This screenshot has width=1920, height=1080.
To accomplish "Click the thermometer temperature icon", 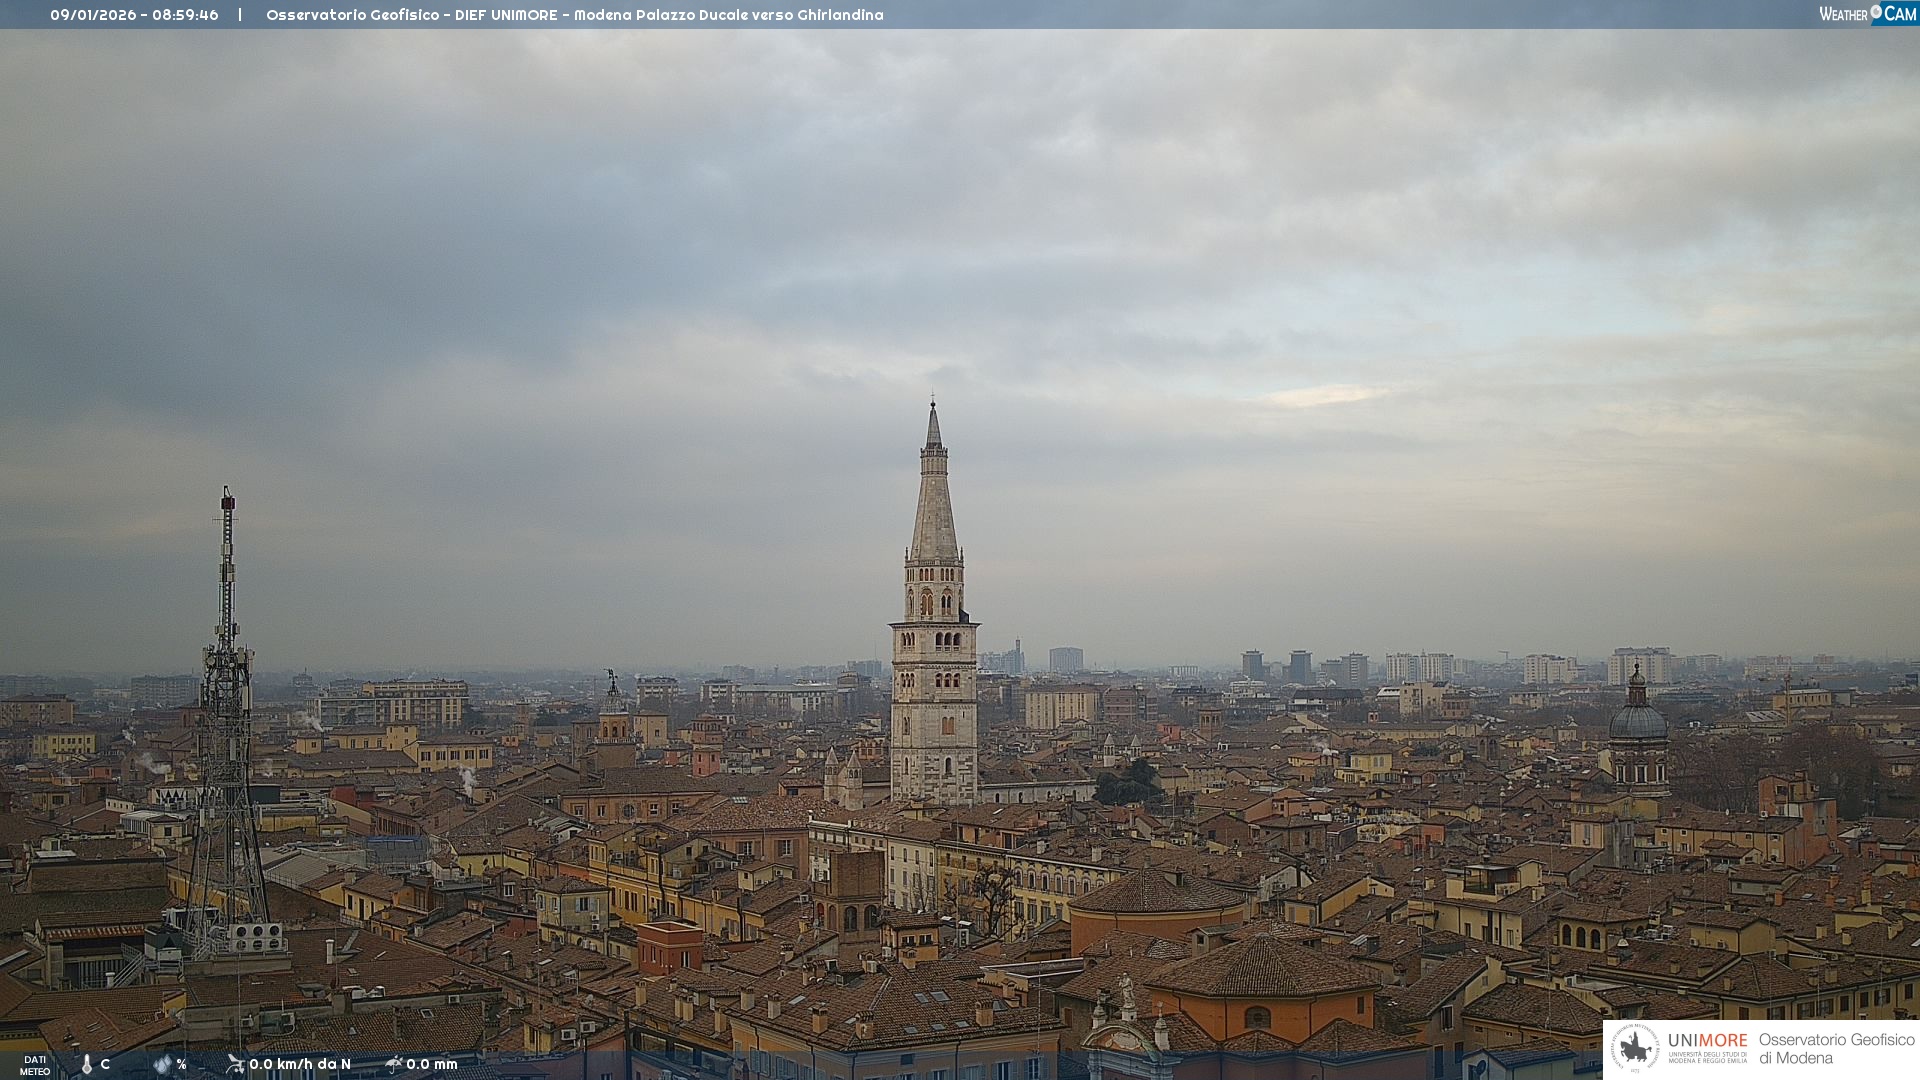I will click(x=87, y=1064).
